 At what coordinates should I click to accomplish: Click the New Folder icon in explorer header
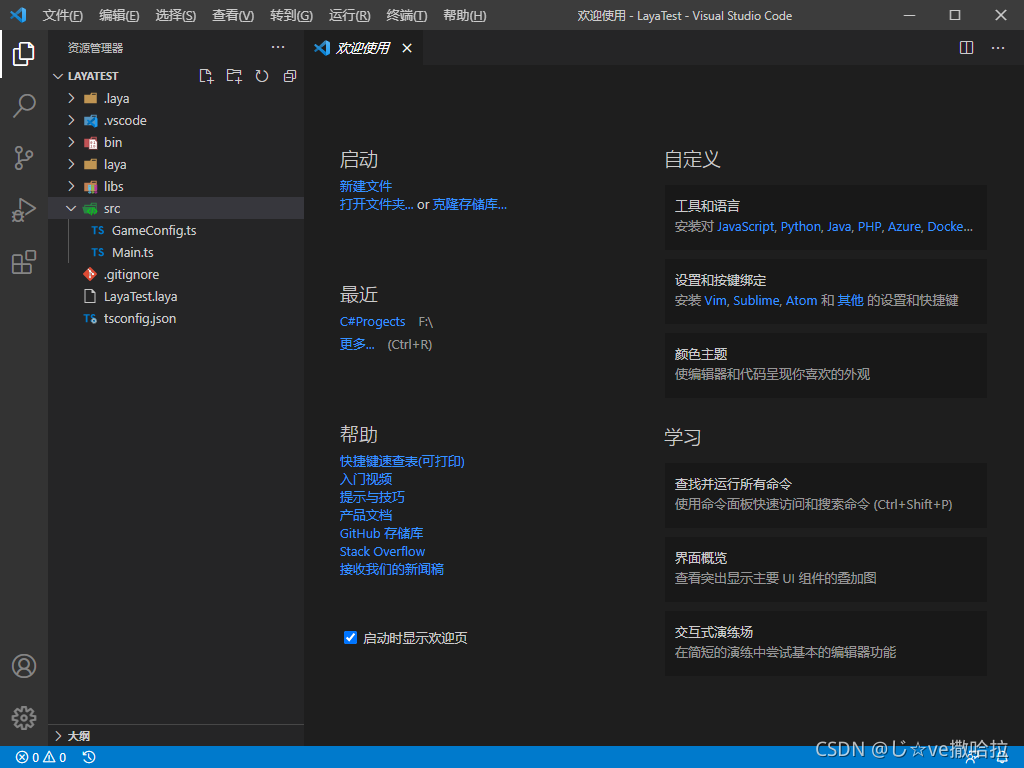click(x=234, y=76)
